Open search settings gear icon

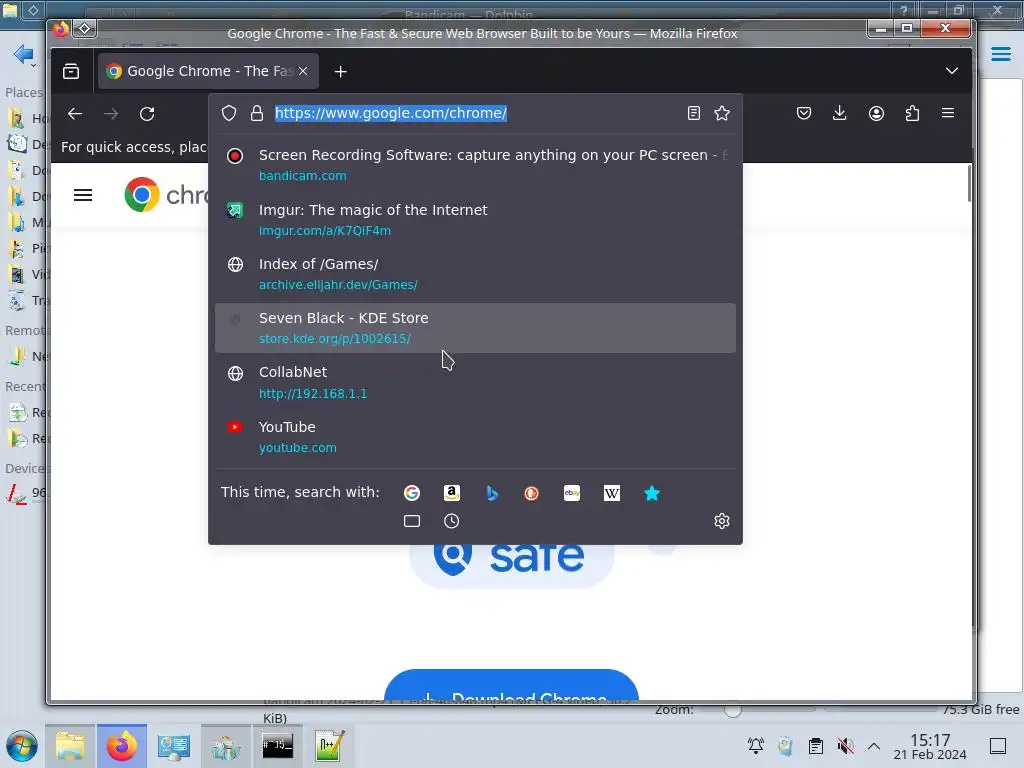[722, 521]
